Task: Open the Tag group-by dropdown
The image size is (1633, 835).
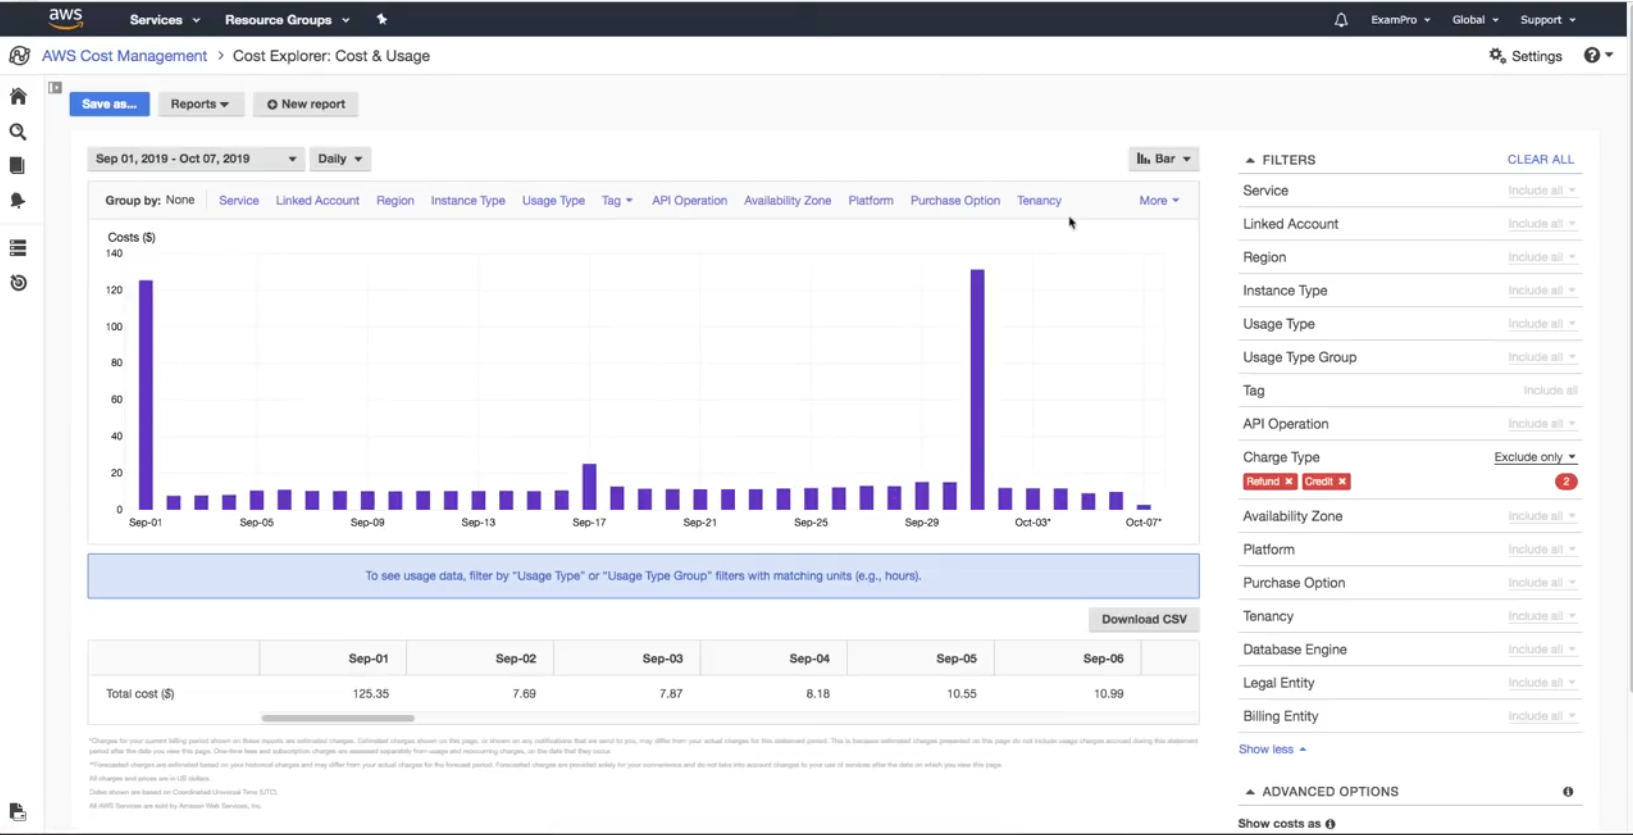Action: pos(617,201)
